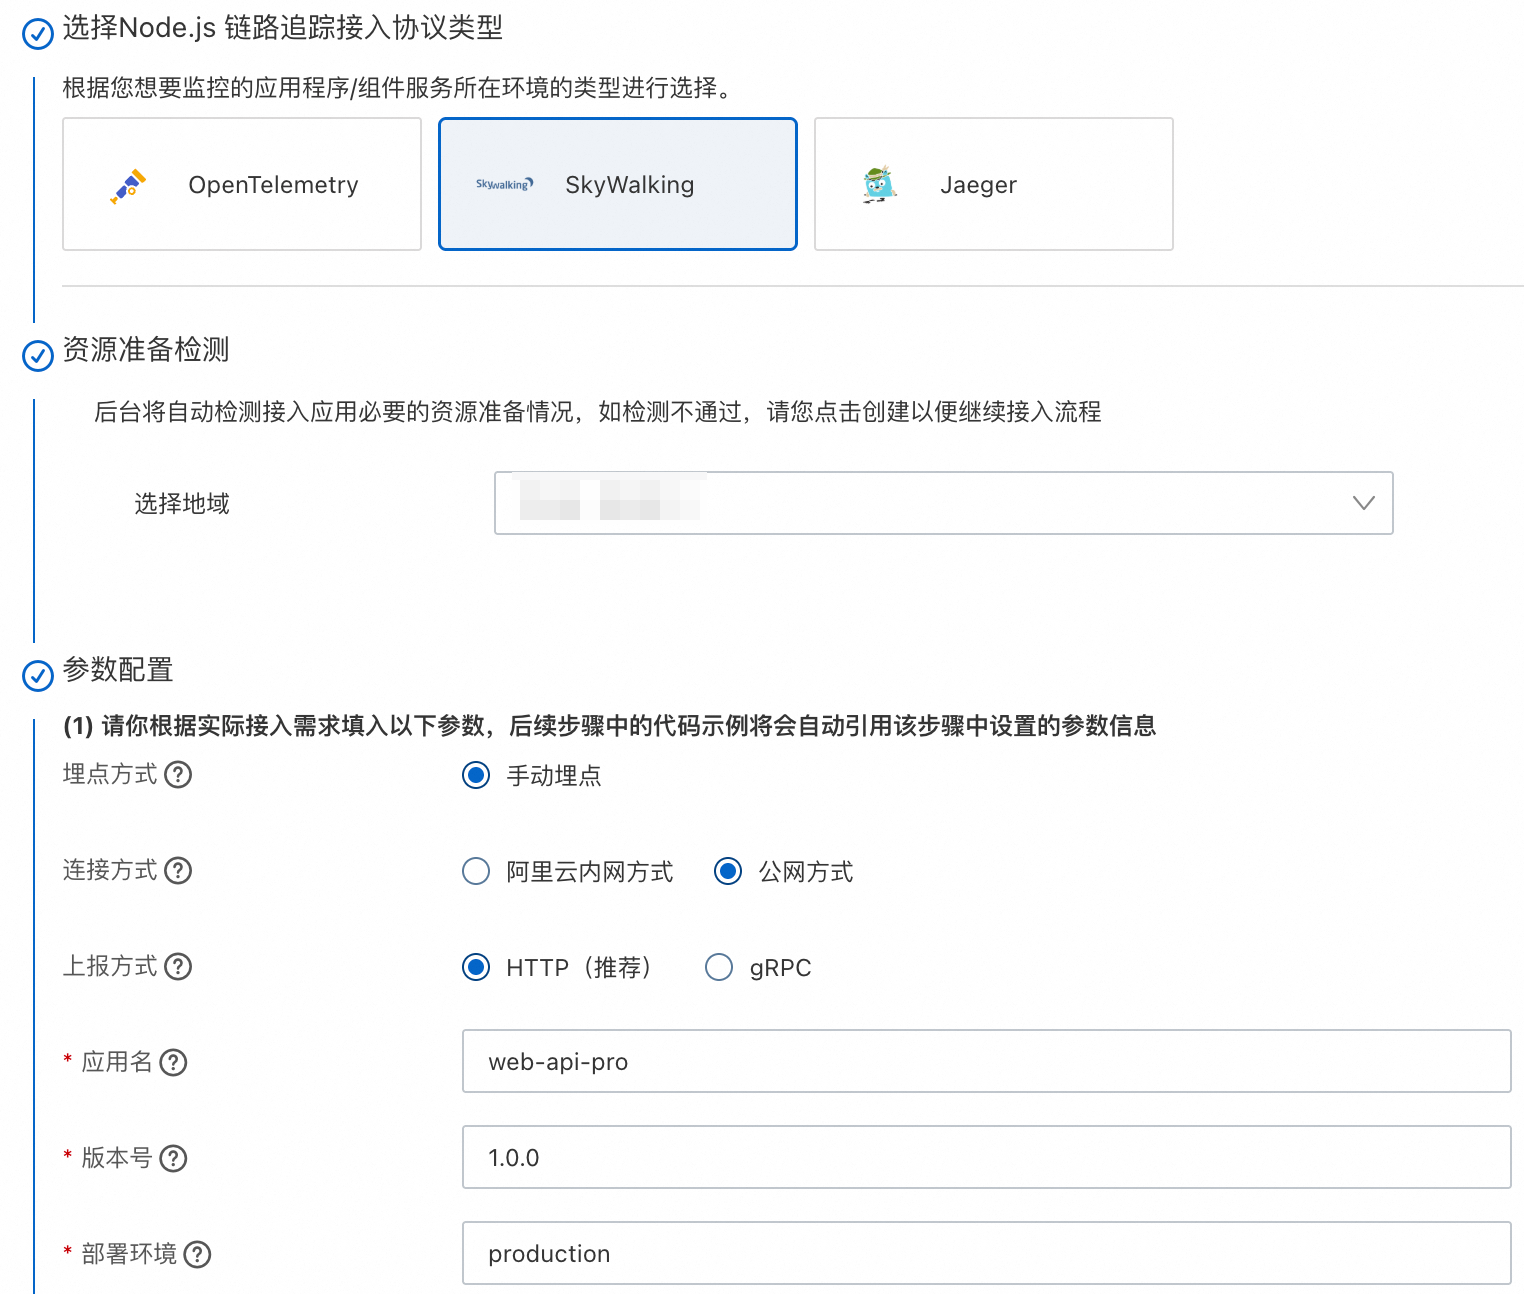Switch reporting method to gRPC
Viewport: 1524px width, 1294px height.
(719, 967)
